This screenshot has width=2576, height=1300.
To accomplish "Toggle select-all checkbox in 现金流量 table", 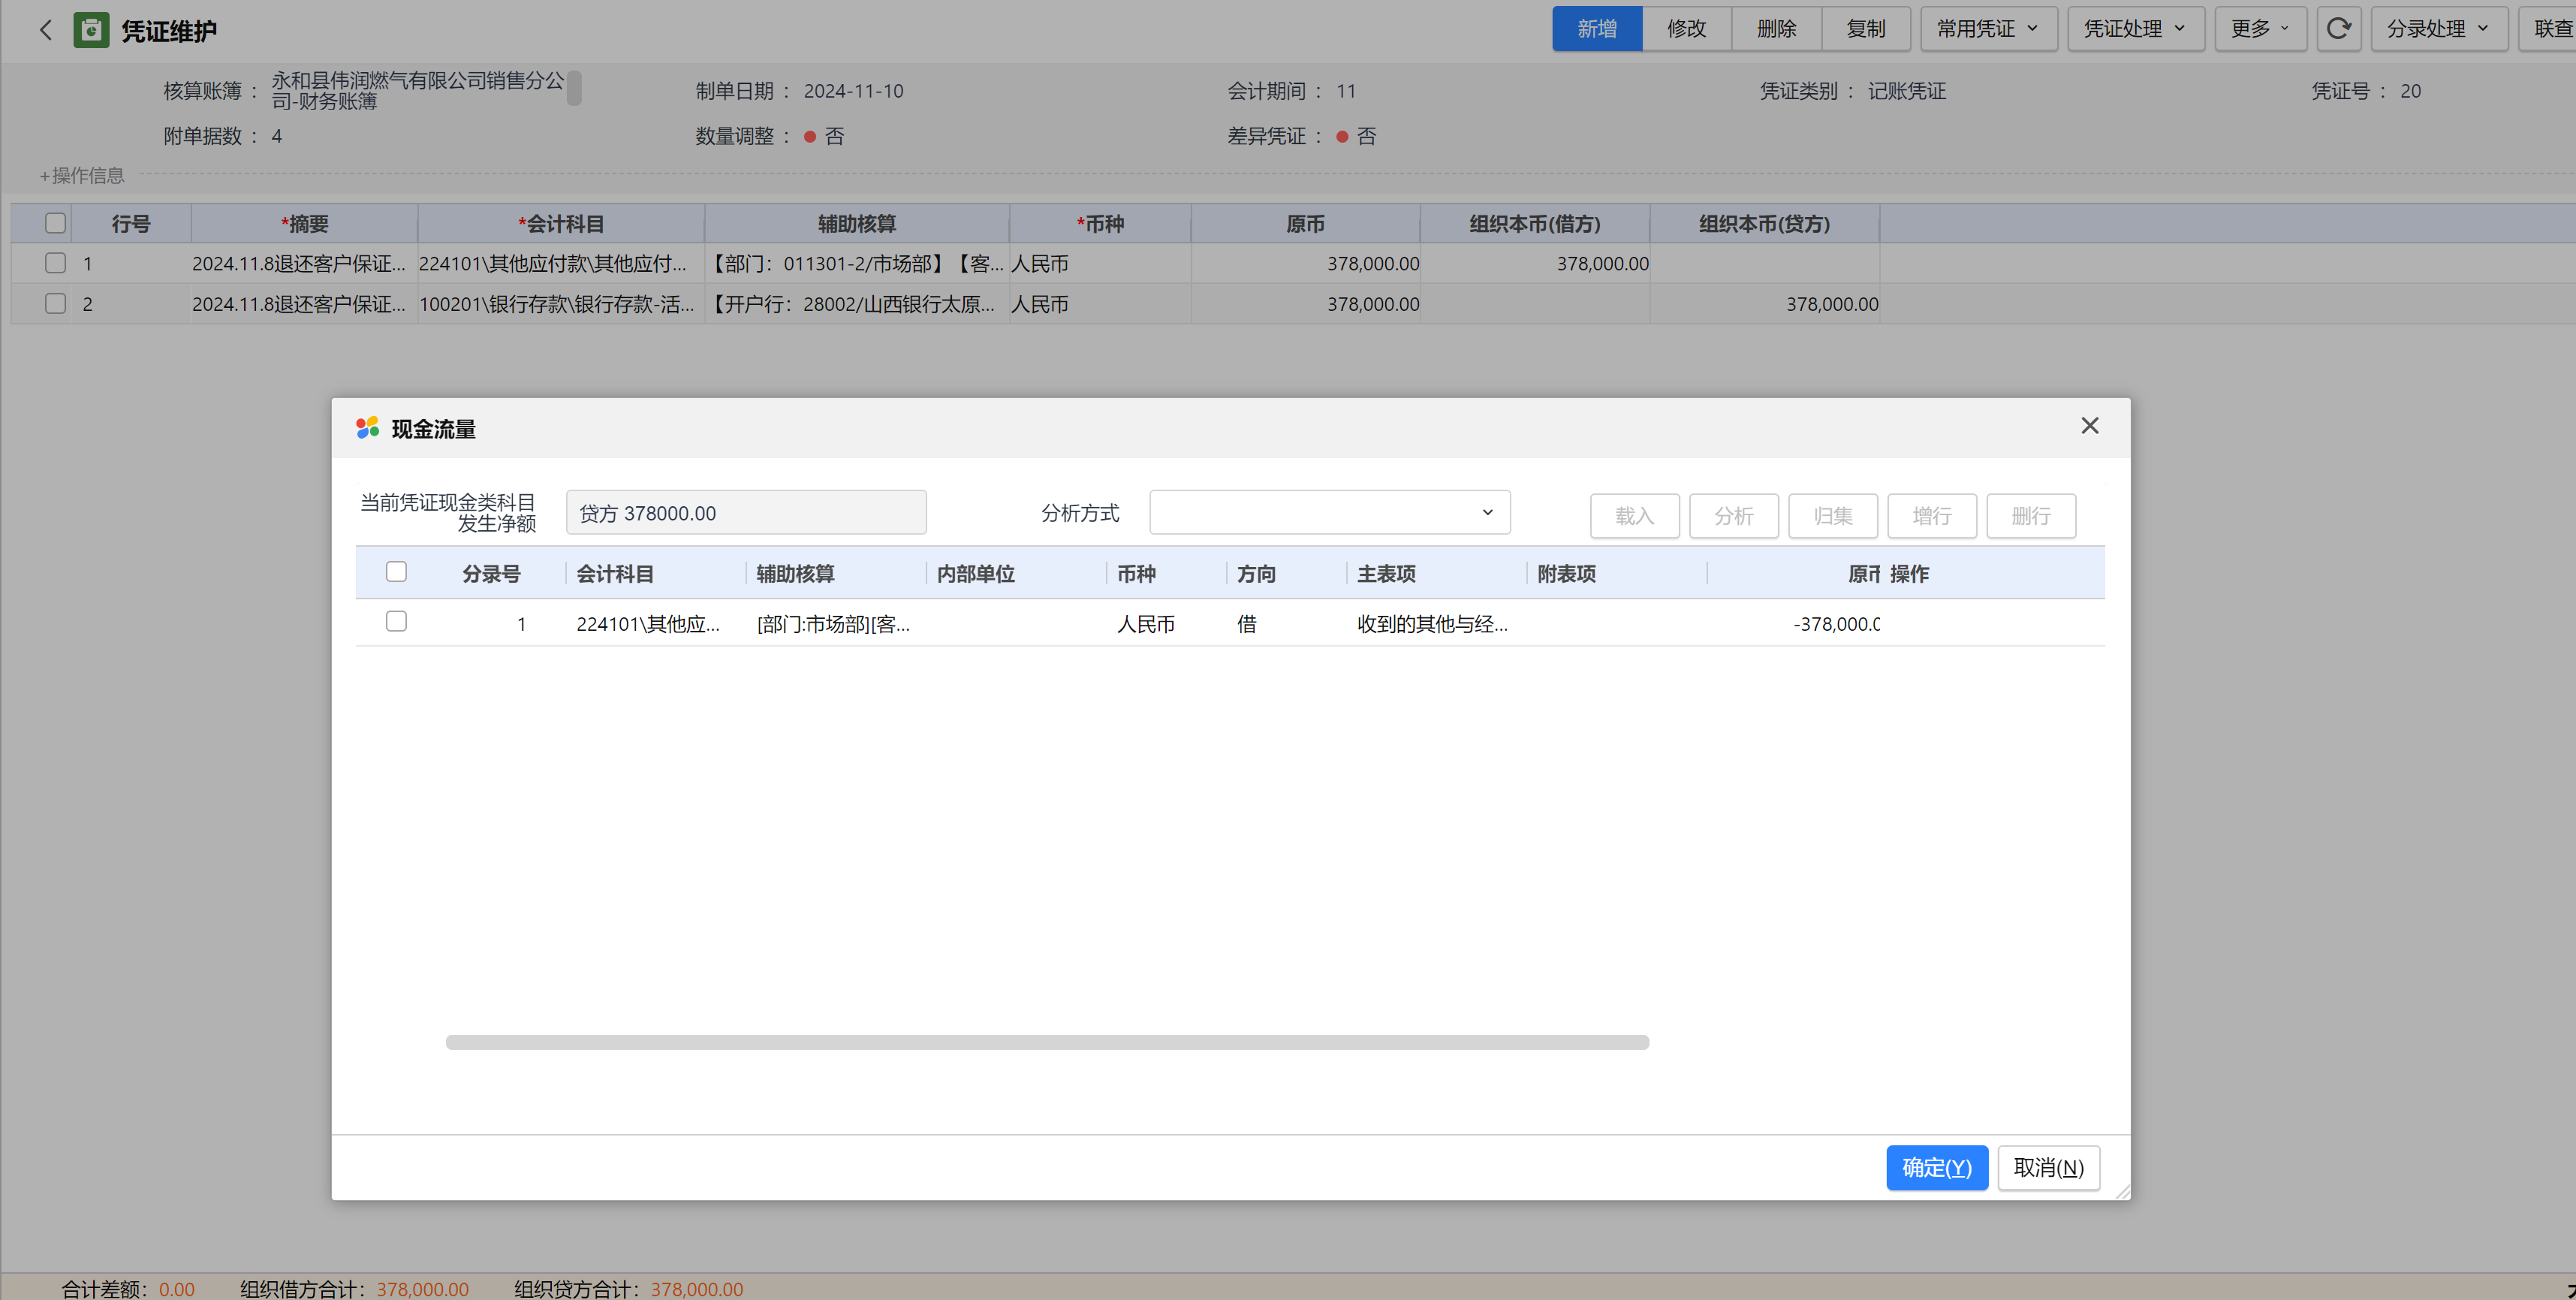I will pyautogui.click(x=396, y=572).
